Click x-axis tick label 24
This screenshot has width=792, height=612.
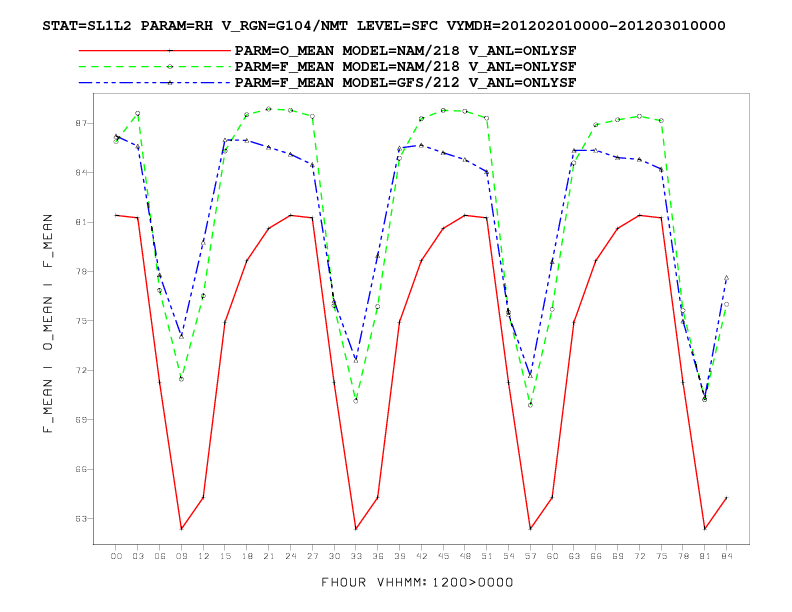(290, 556)
